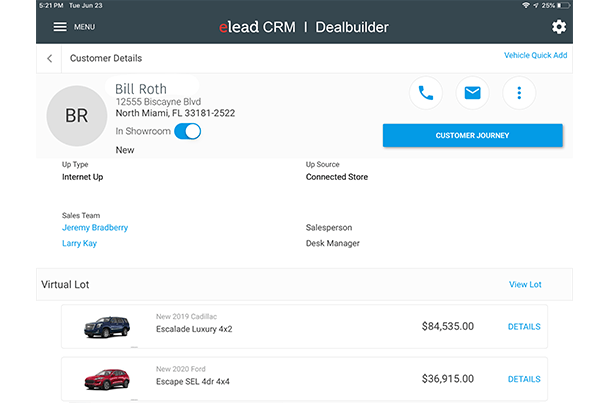This screenshot has width=611, height=403.
Task: Tap the Cadillac Escalade thumbnail
Action: (x=106, y=326)
